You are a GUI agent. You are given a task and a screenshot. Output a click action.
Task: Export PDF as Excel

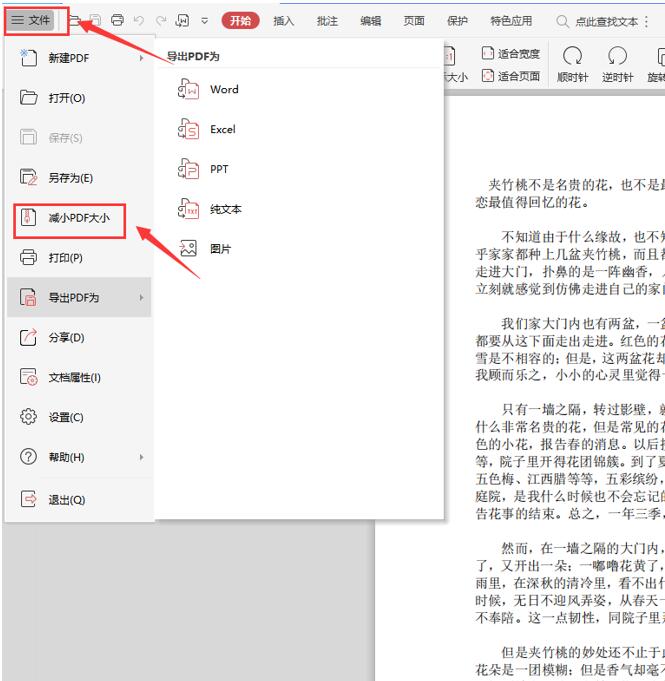[223, 129]
